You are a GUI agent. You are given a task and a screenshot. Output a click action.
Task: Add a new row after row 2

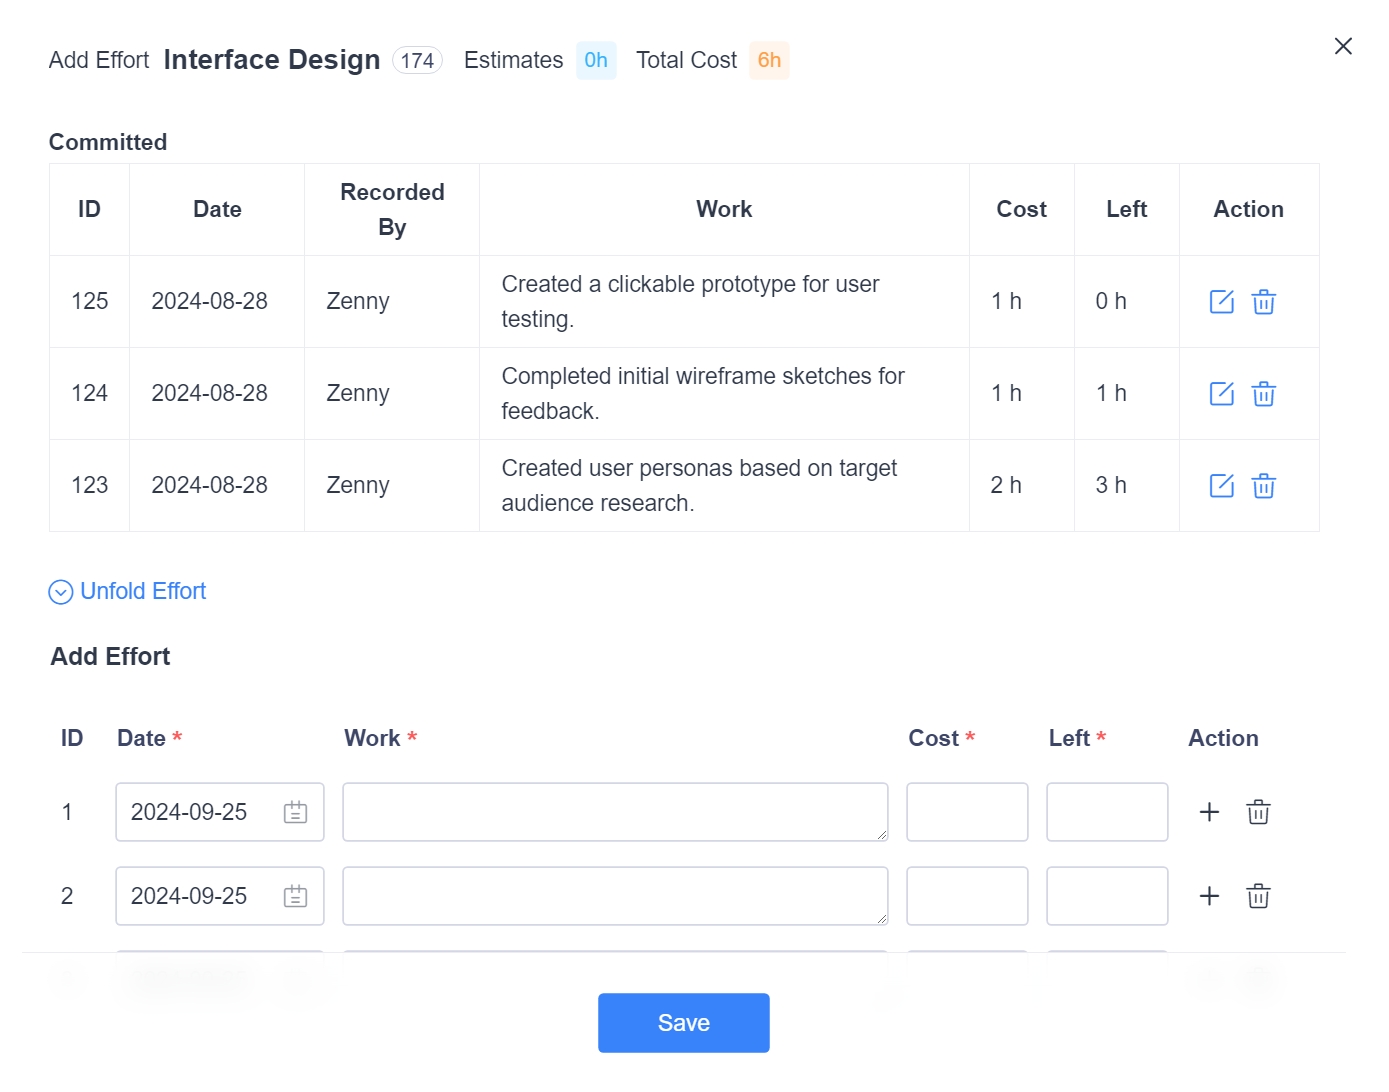click(1209, 896)
